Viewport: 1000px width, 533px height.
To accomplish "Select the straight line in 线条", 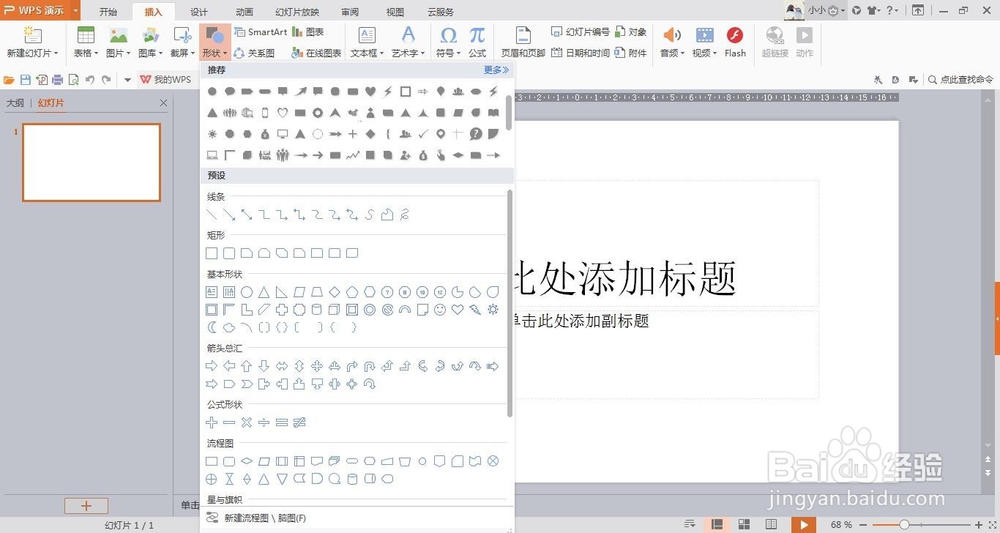I will 212,215.
